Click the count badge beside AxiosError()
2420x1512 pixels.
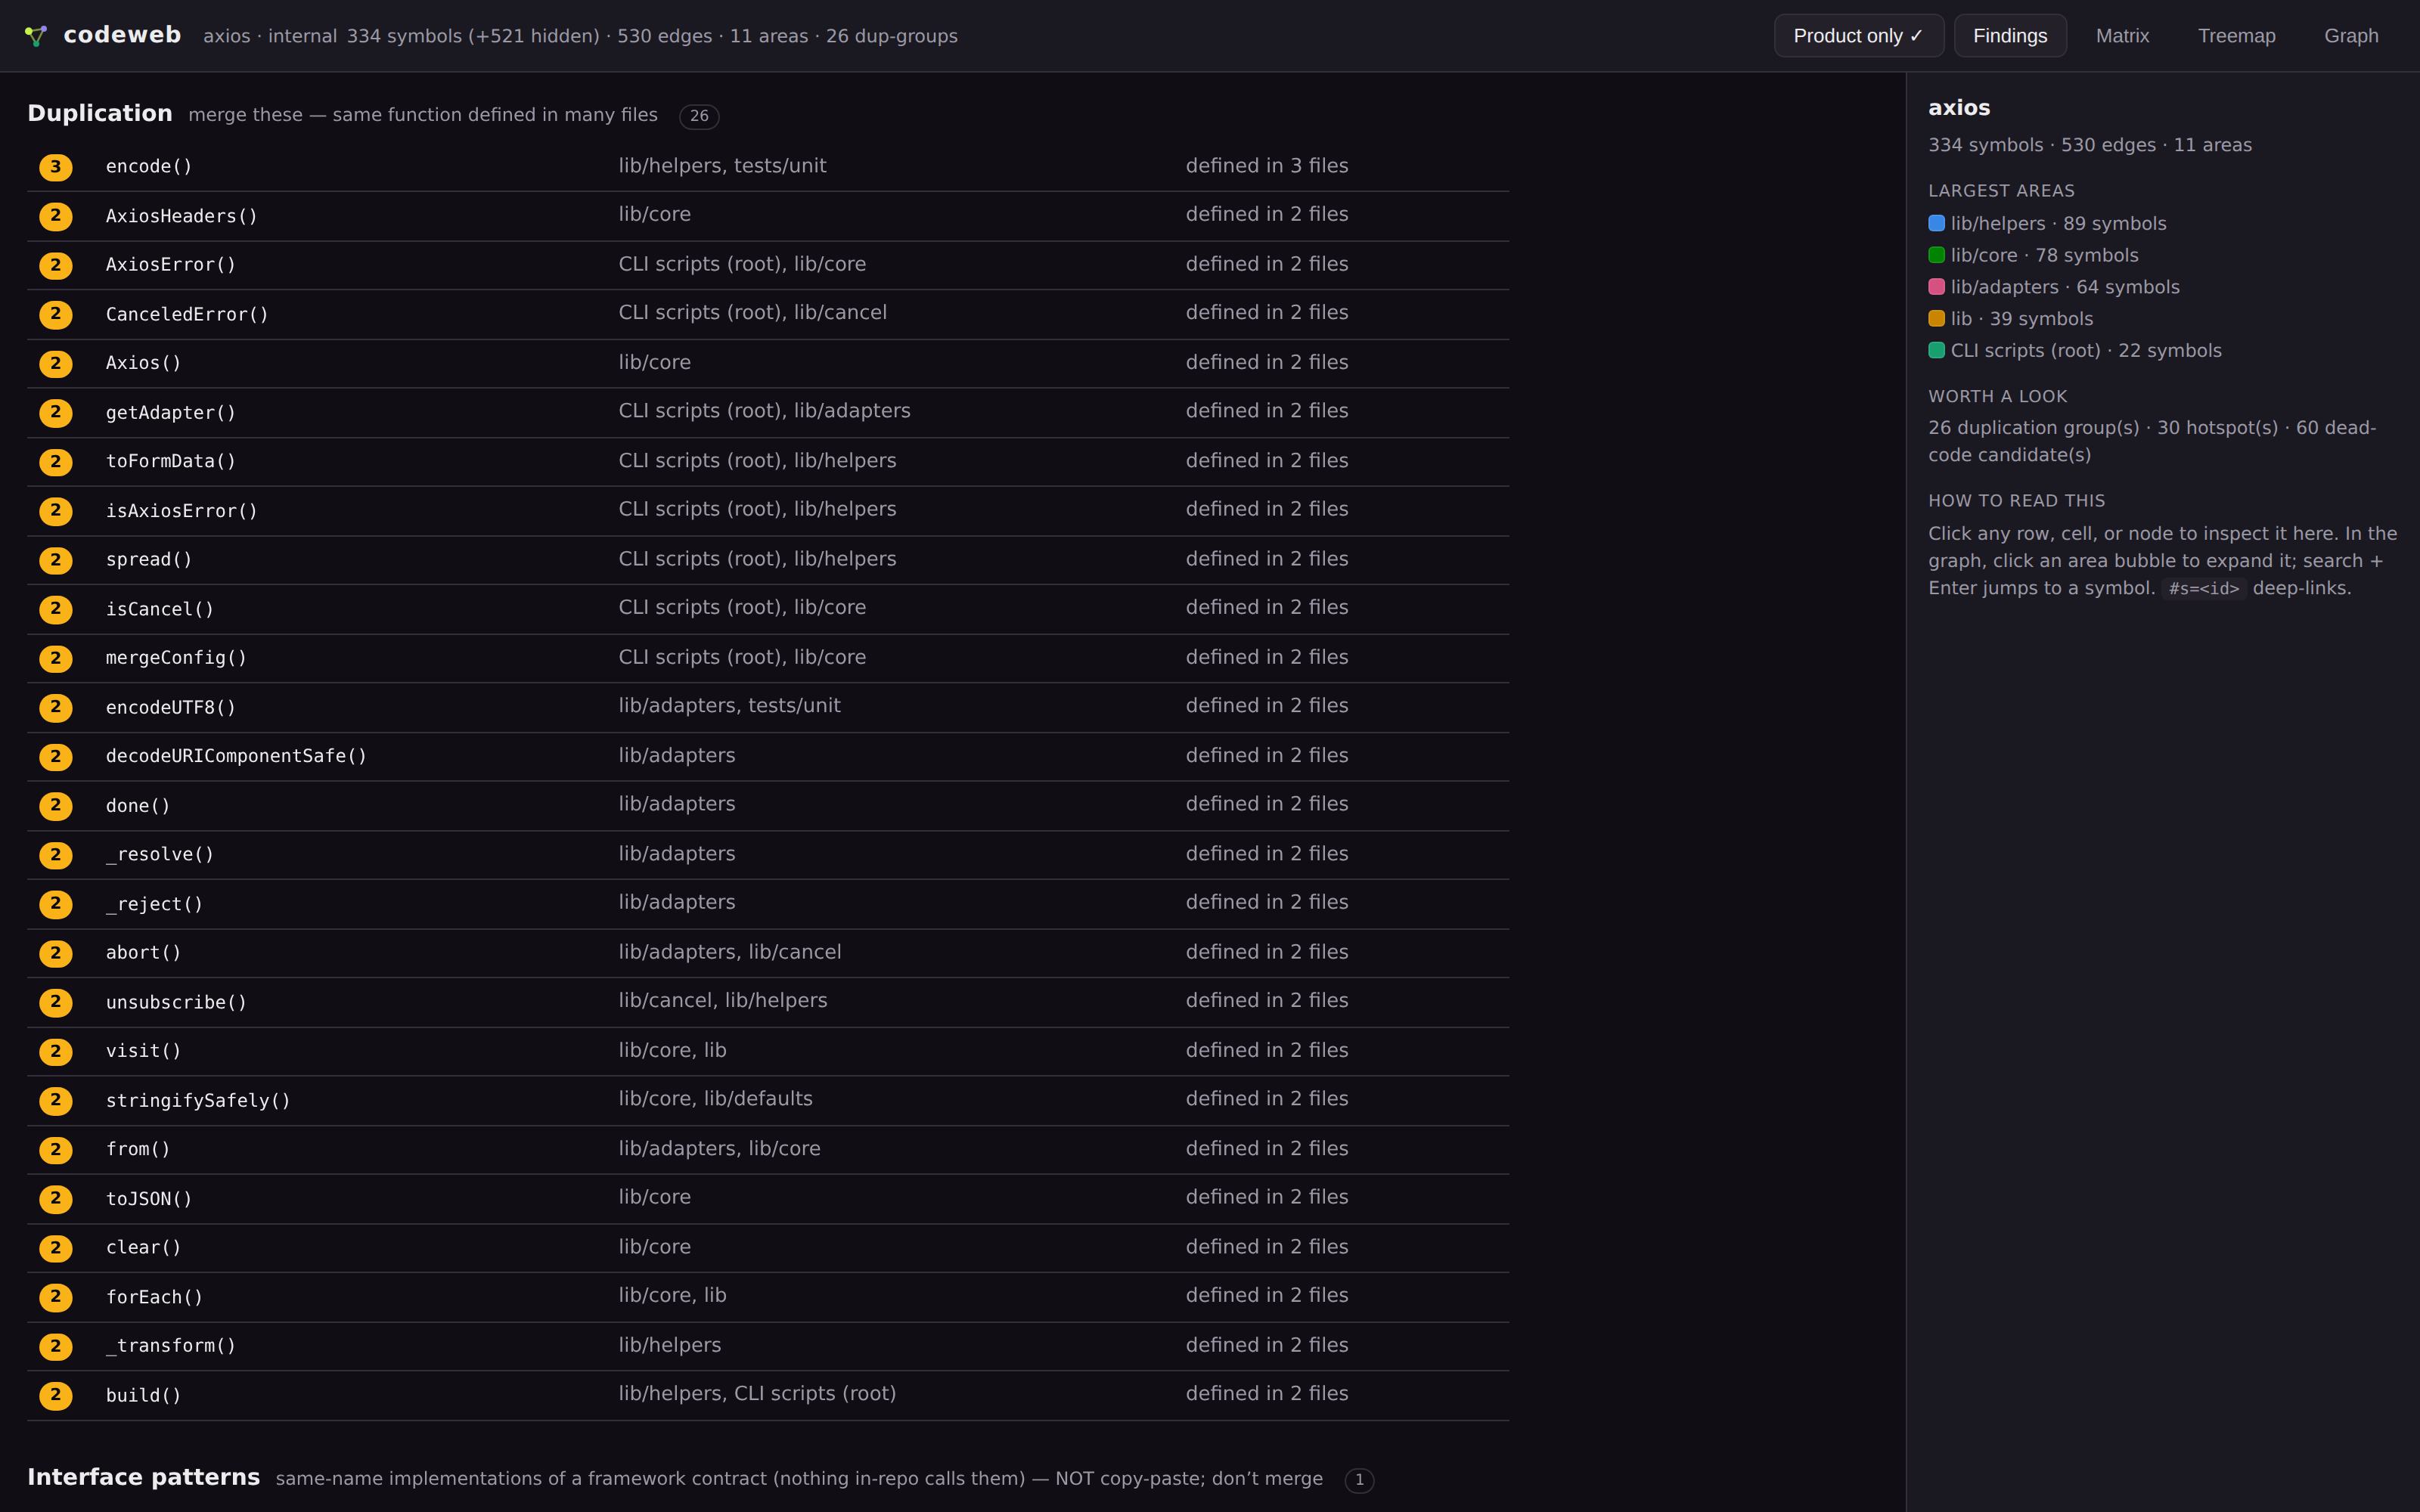tap(56, 265)
